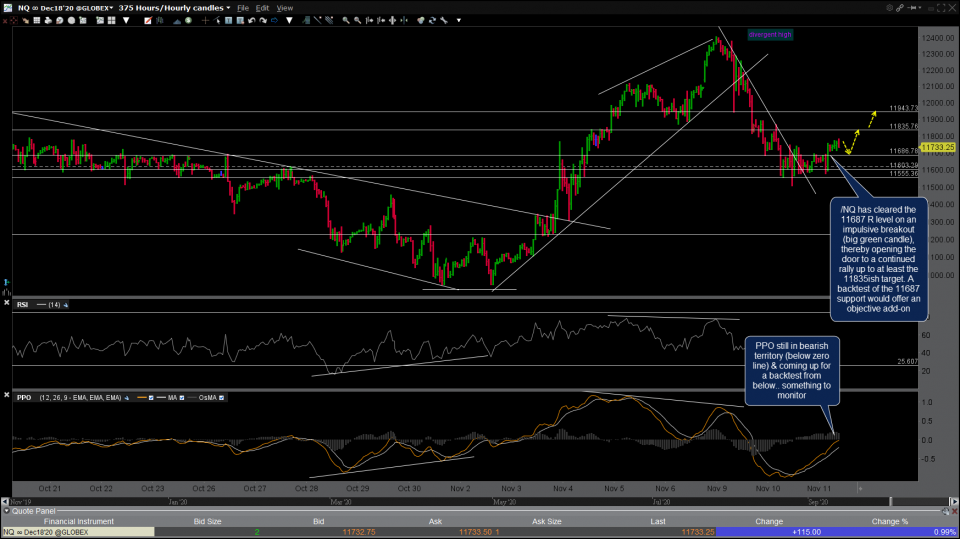Click the Change % column header
960x539 pixels.
coord(890,521)
